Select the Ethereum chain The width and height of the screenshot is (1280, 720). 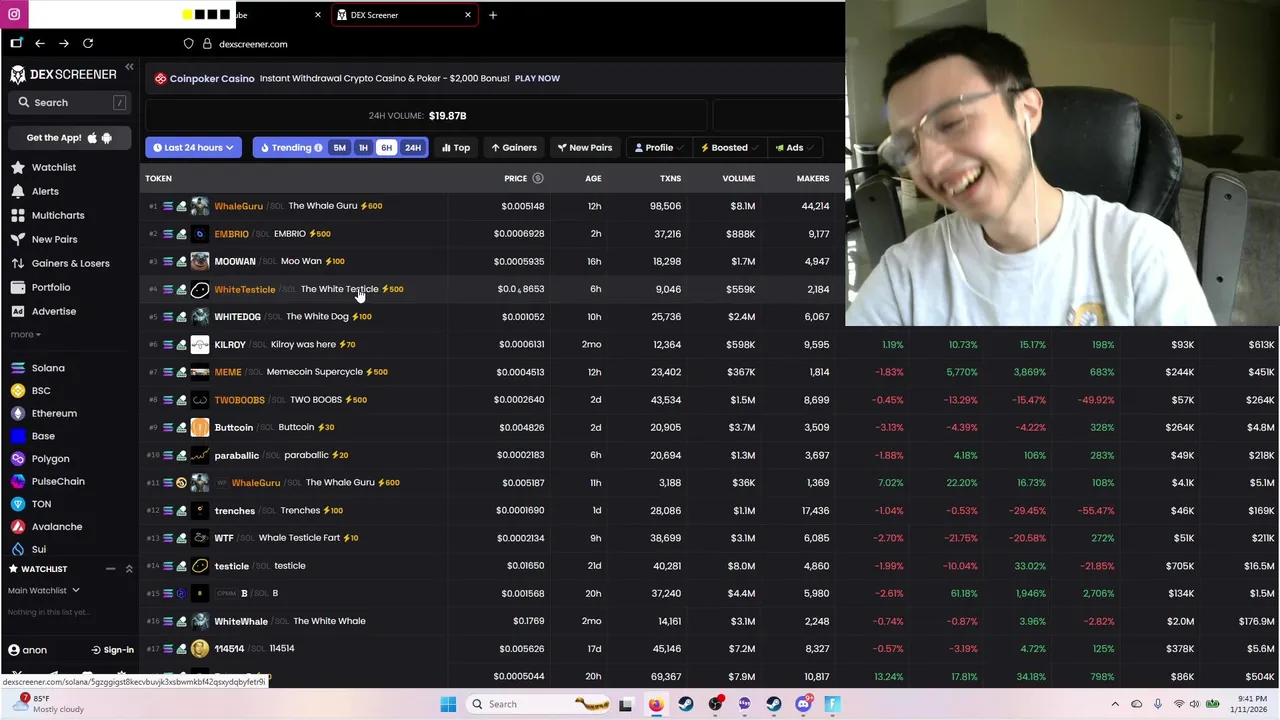(x=54, y=413)
